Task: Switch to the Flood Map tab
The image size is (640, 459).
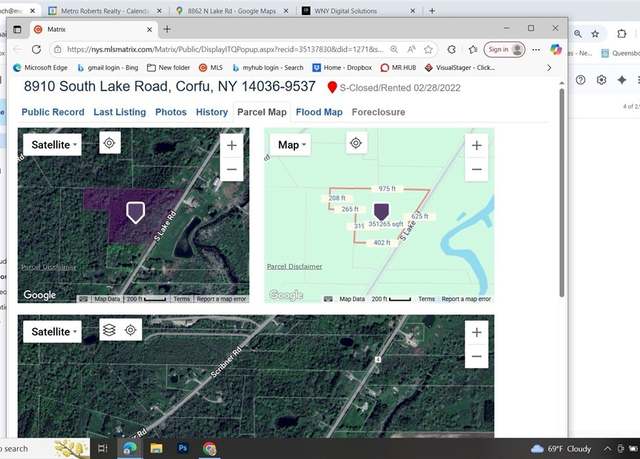Action: tap(319, 112)
